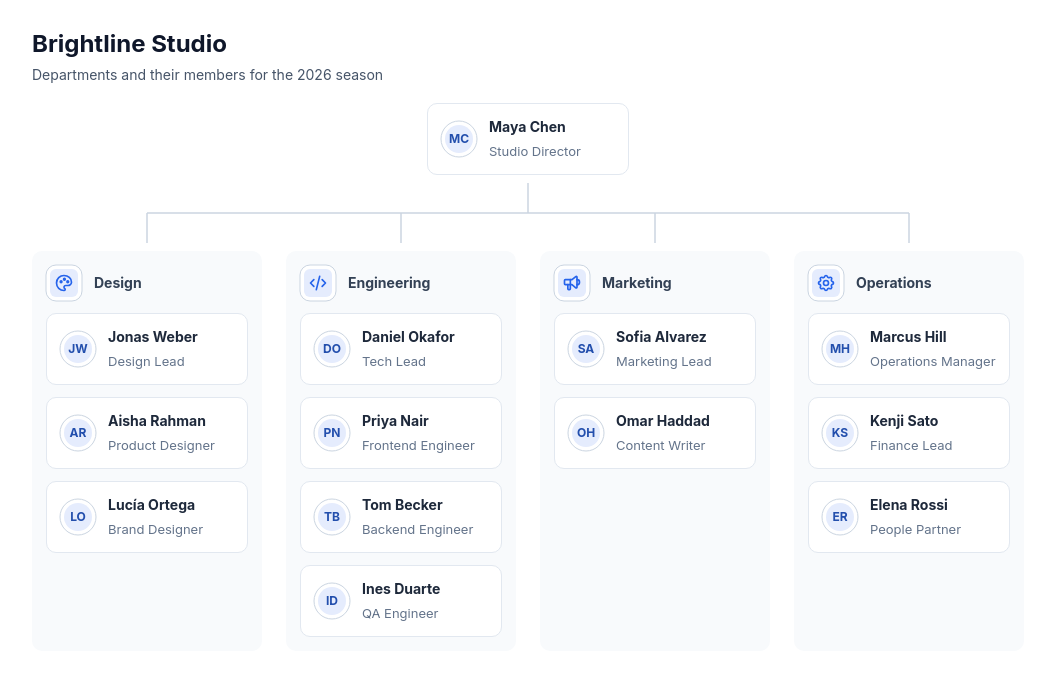Click the Design Lead role text

tap(146, 362)
